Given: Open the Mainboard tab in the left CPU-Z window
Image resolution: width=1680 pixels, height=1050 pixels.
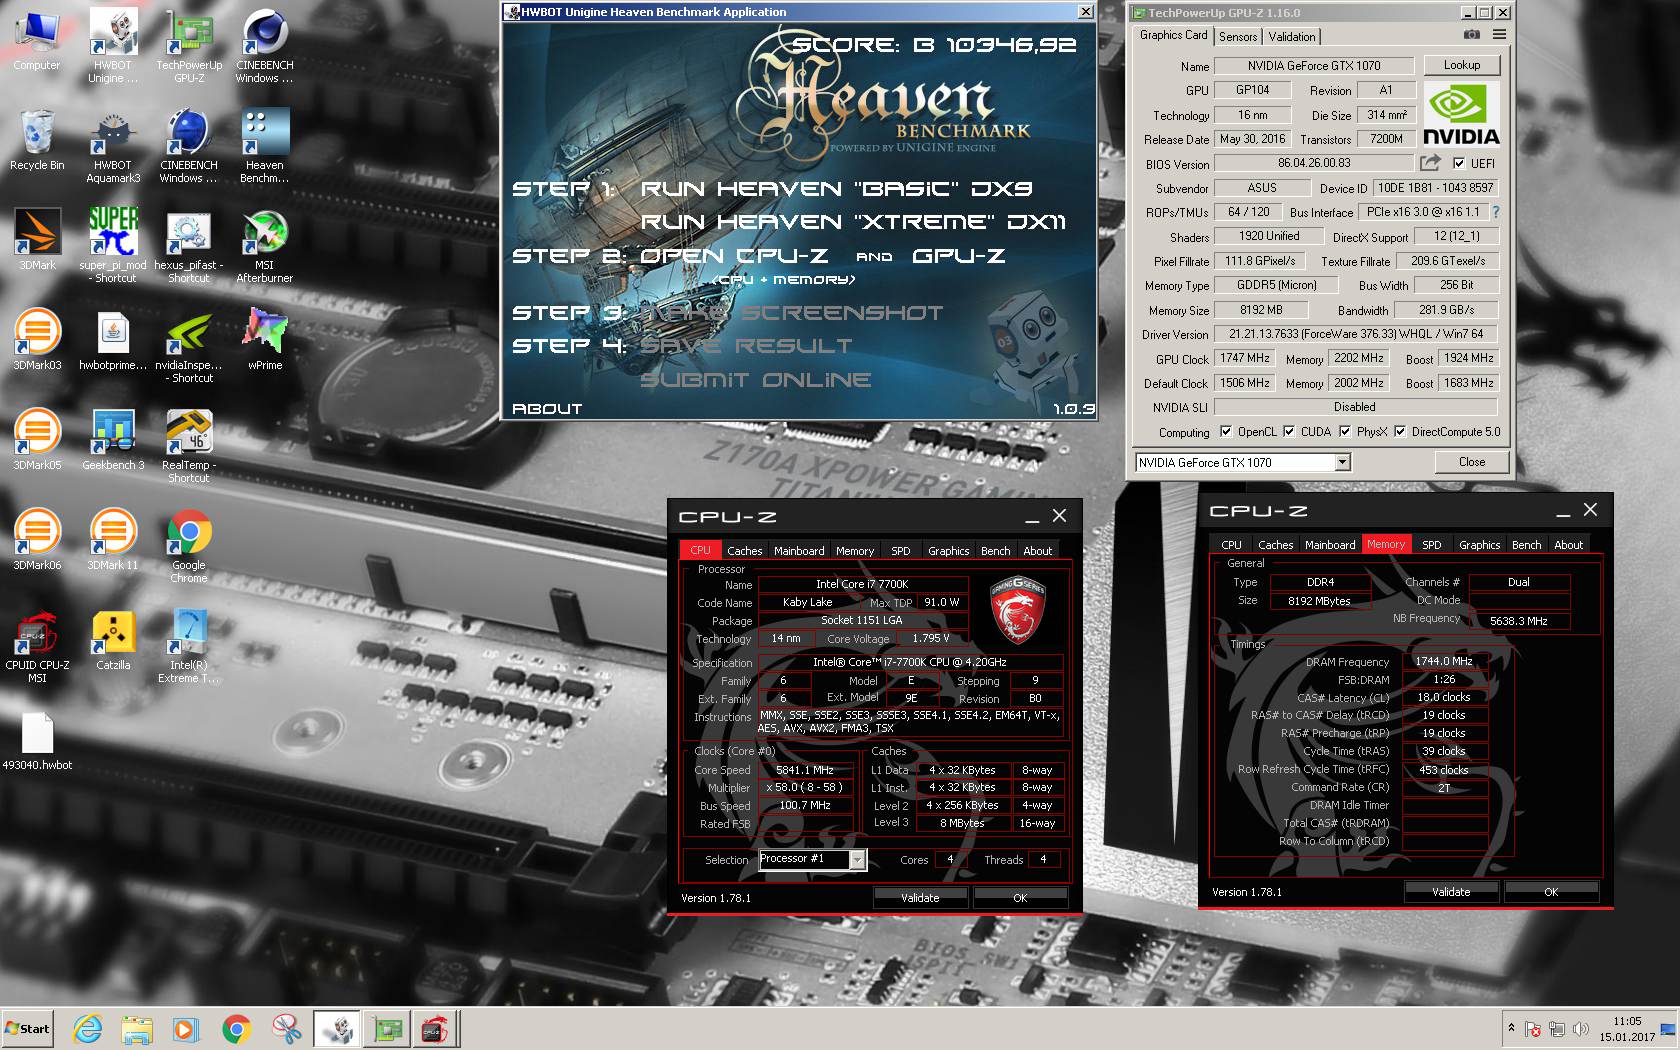Looking at the screenshot, I should [799, 551].
